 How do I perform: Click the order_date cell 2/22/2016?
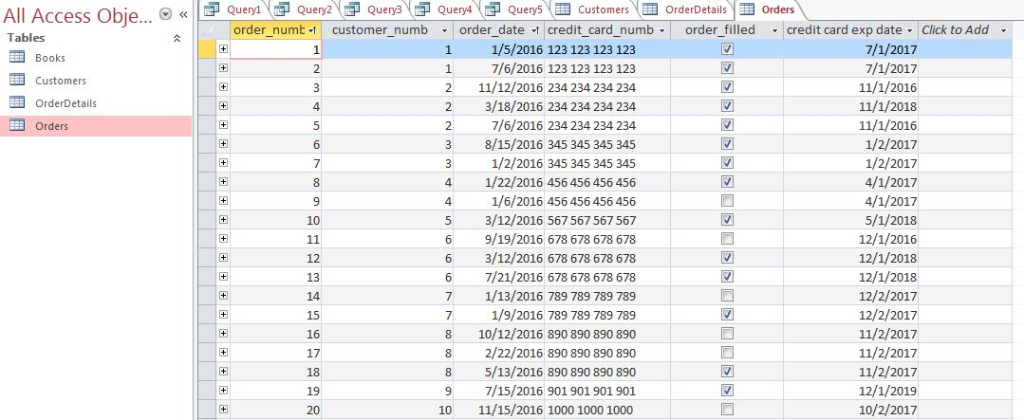[x=499, y=353]
